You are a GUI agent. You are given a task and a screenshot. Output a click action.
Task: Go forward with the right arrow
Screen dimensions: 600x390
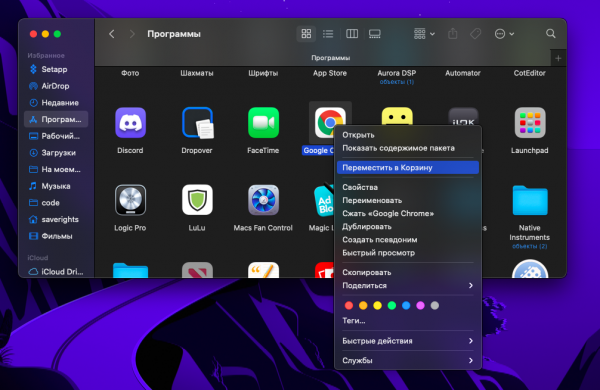point(132,34)
